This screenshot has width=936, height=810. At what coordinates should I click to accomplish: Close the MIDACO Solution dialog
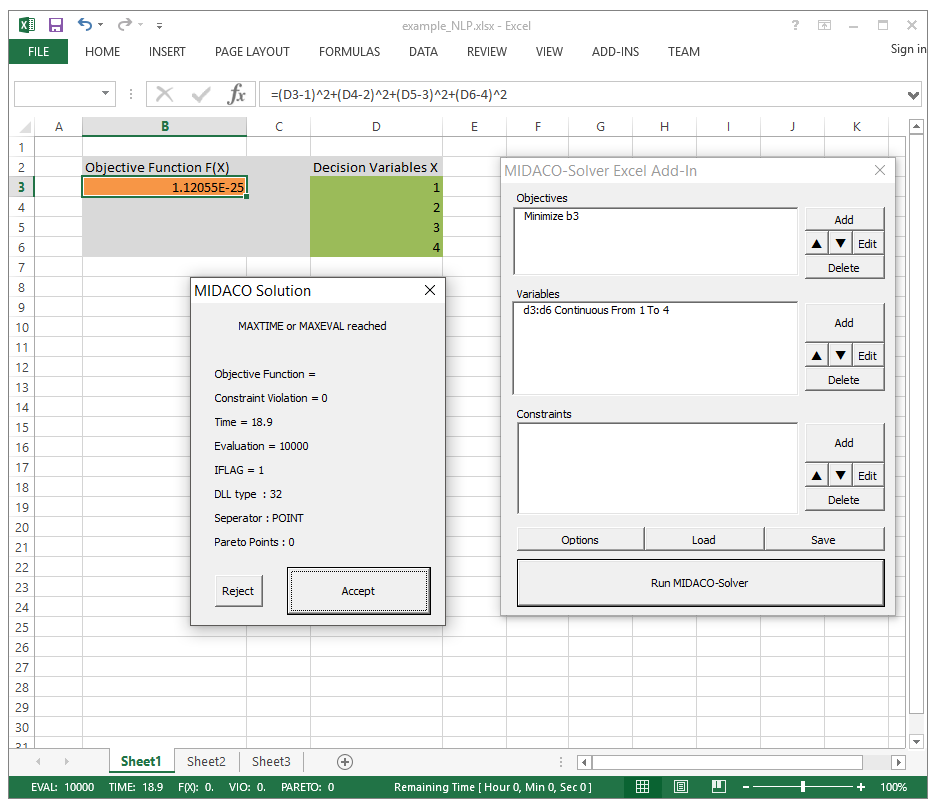(430, 290)
